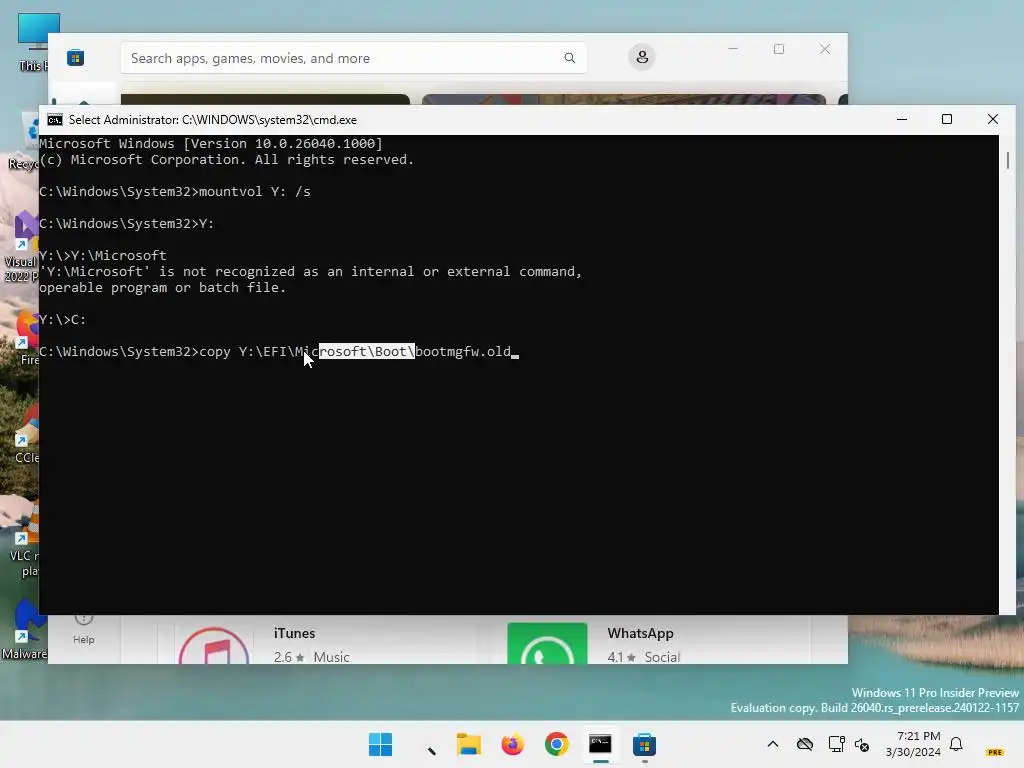Image resolution: width=1024 pixels, height=768 pixels.
Task: Select the Microsoft Store taskbar icon
Action: pyautogui.click(x=644, y=744)
